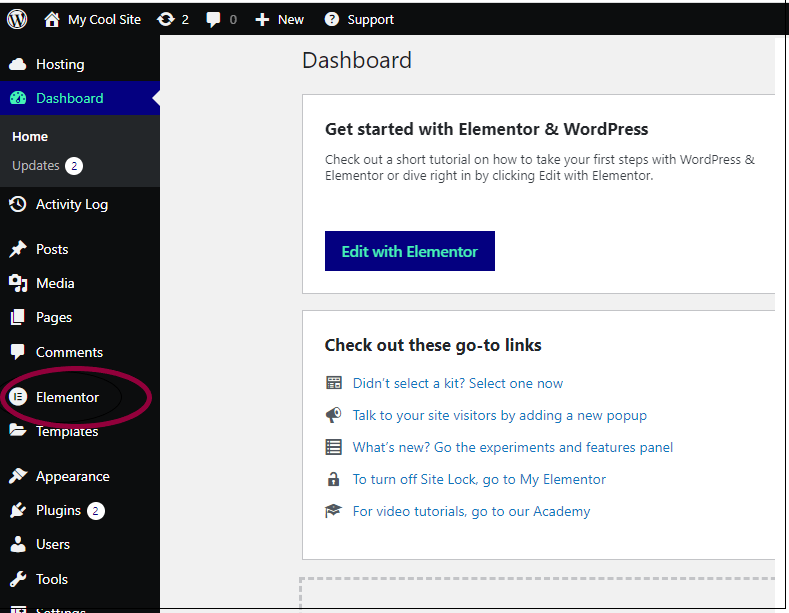The height and width of the screenshot is (613, 789).
Task: Click the Media icon in the sidebar
Action: pos(18,283)
